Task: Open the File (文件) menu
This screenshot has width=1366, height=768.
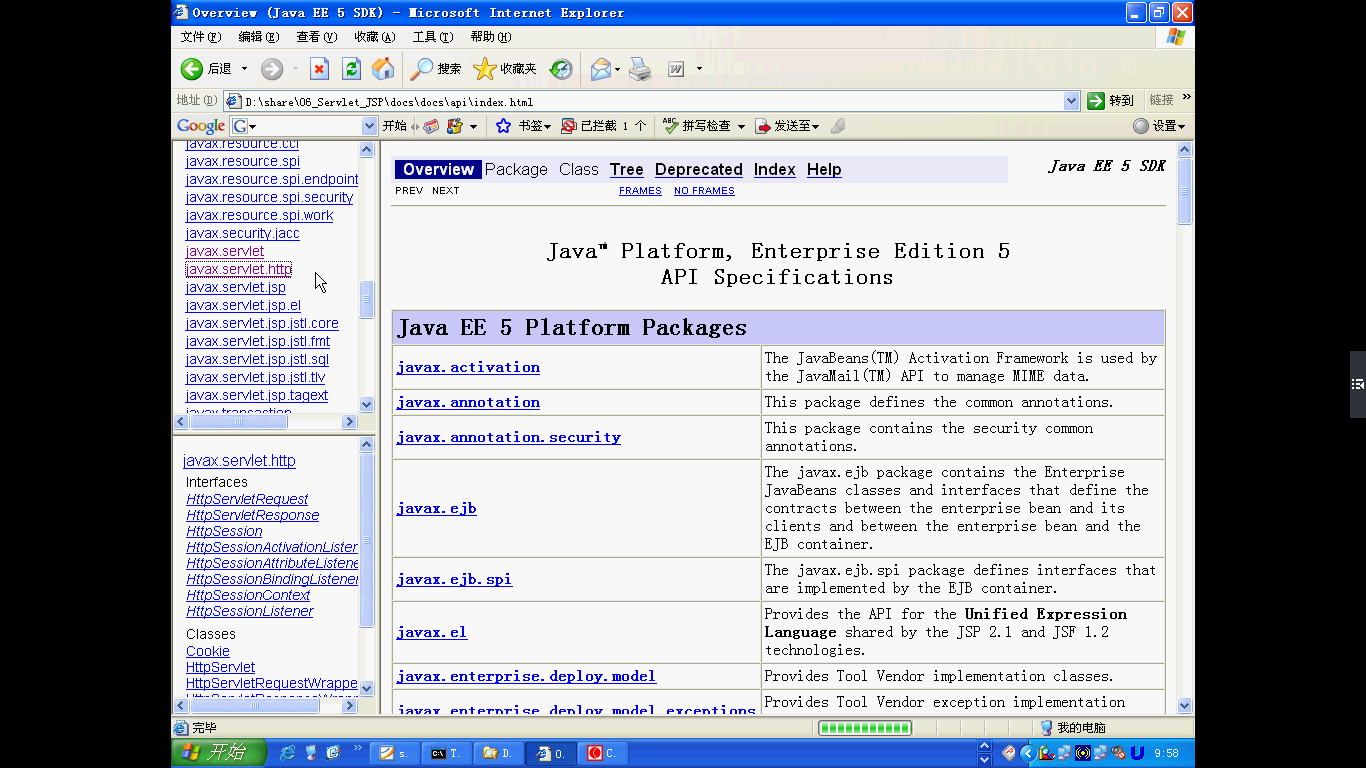Action: 200,37
